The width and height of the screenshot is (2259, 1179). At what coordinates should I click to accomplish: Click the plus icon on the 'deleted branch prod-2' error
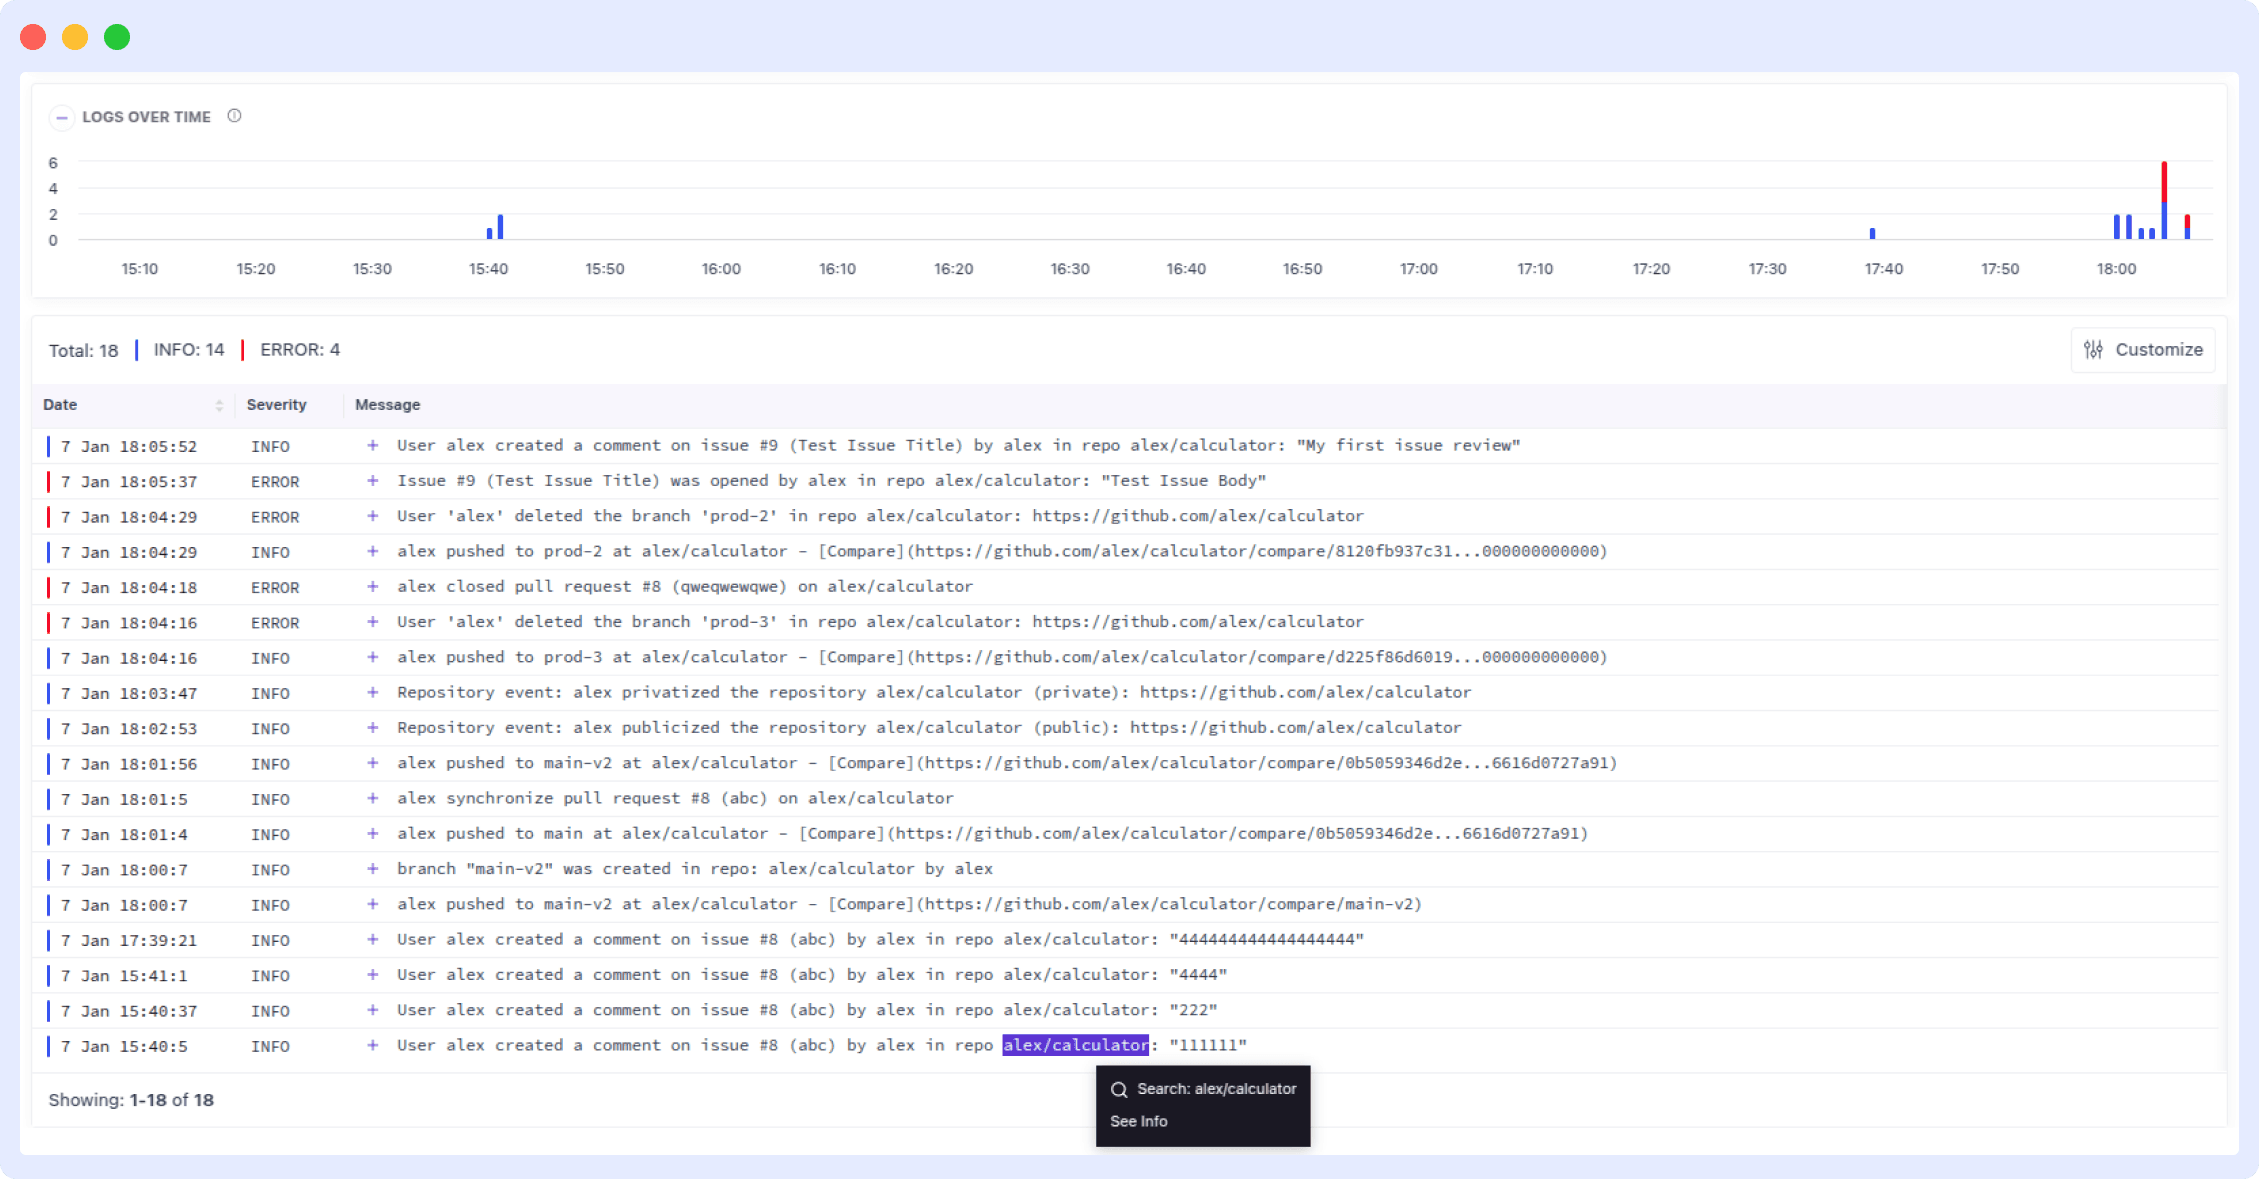372,516
